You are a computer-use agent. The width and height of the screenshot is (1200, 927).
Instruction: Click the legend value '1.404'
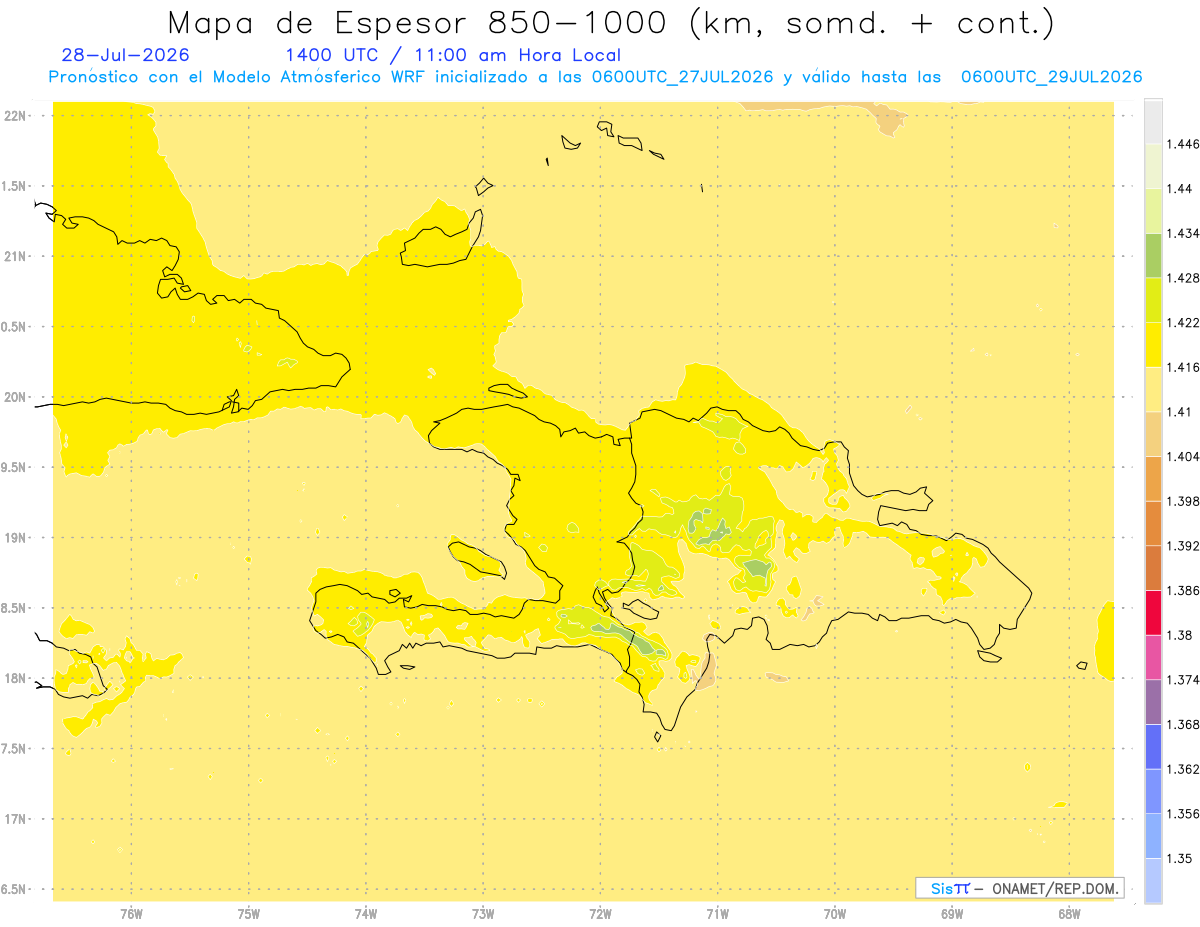tap(1183, 456)
